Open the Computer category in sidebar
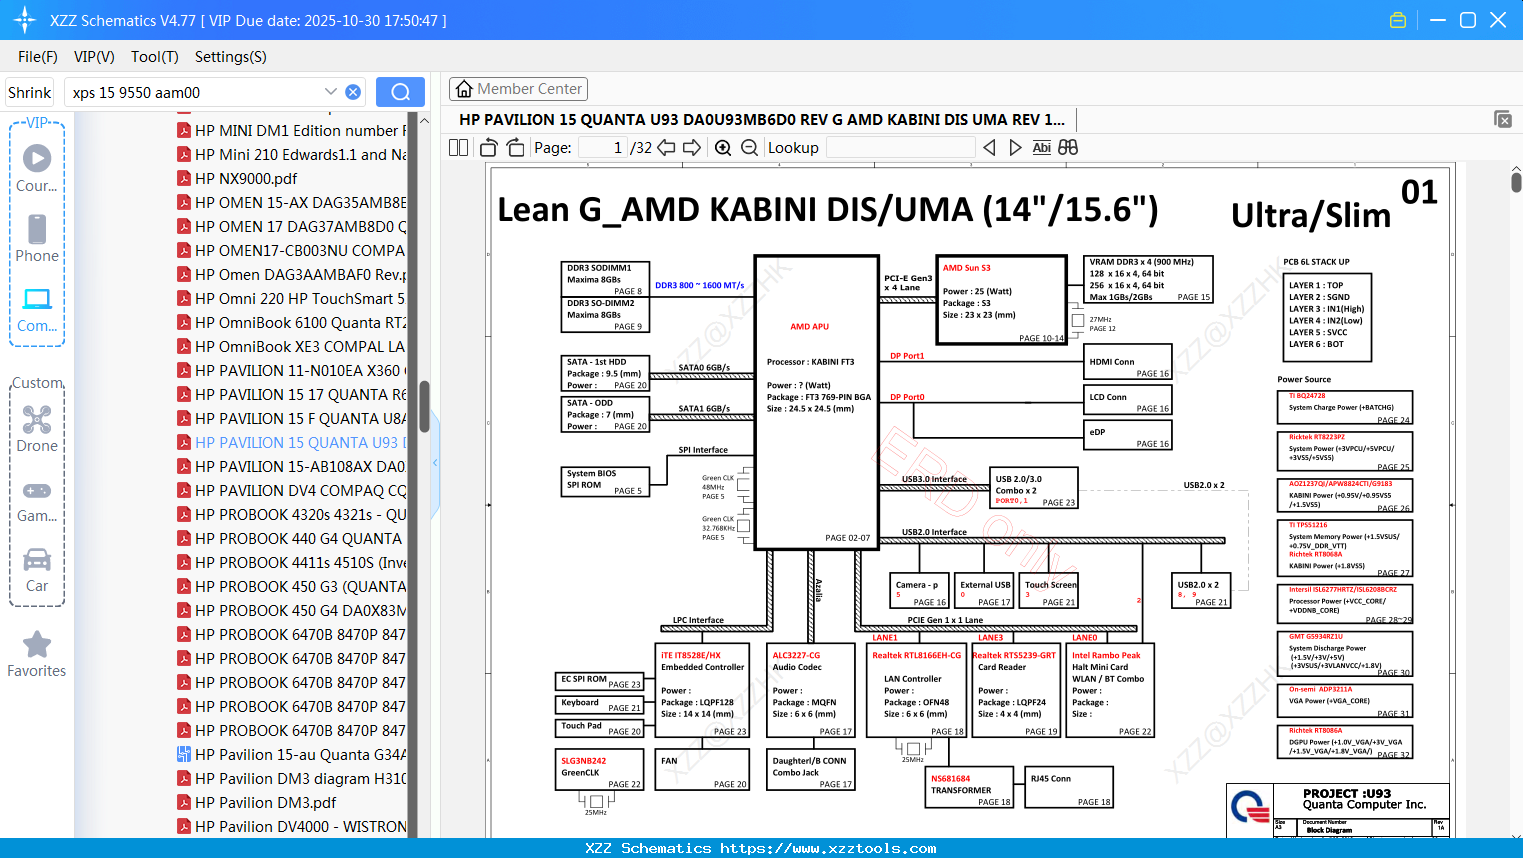Viewport: 1523px width, 858px height. (x=37, y=309)
